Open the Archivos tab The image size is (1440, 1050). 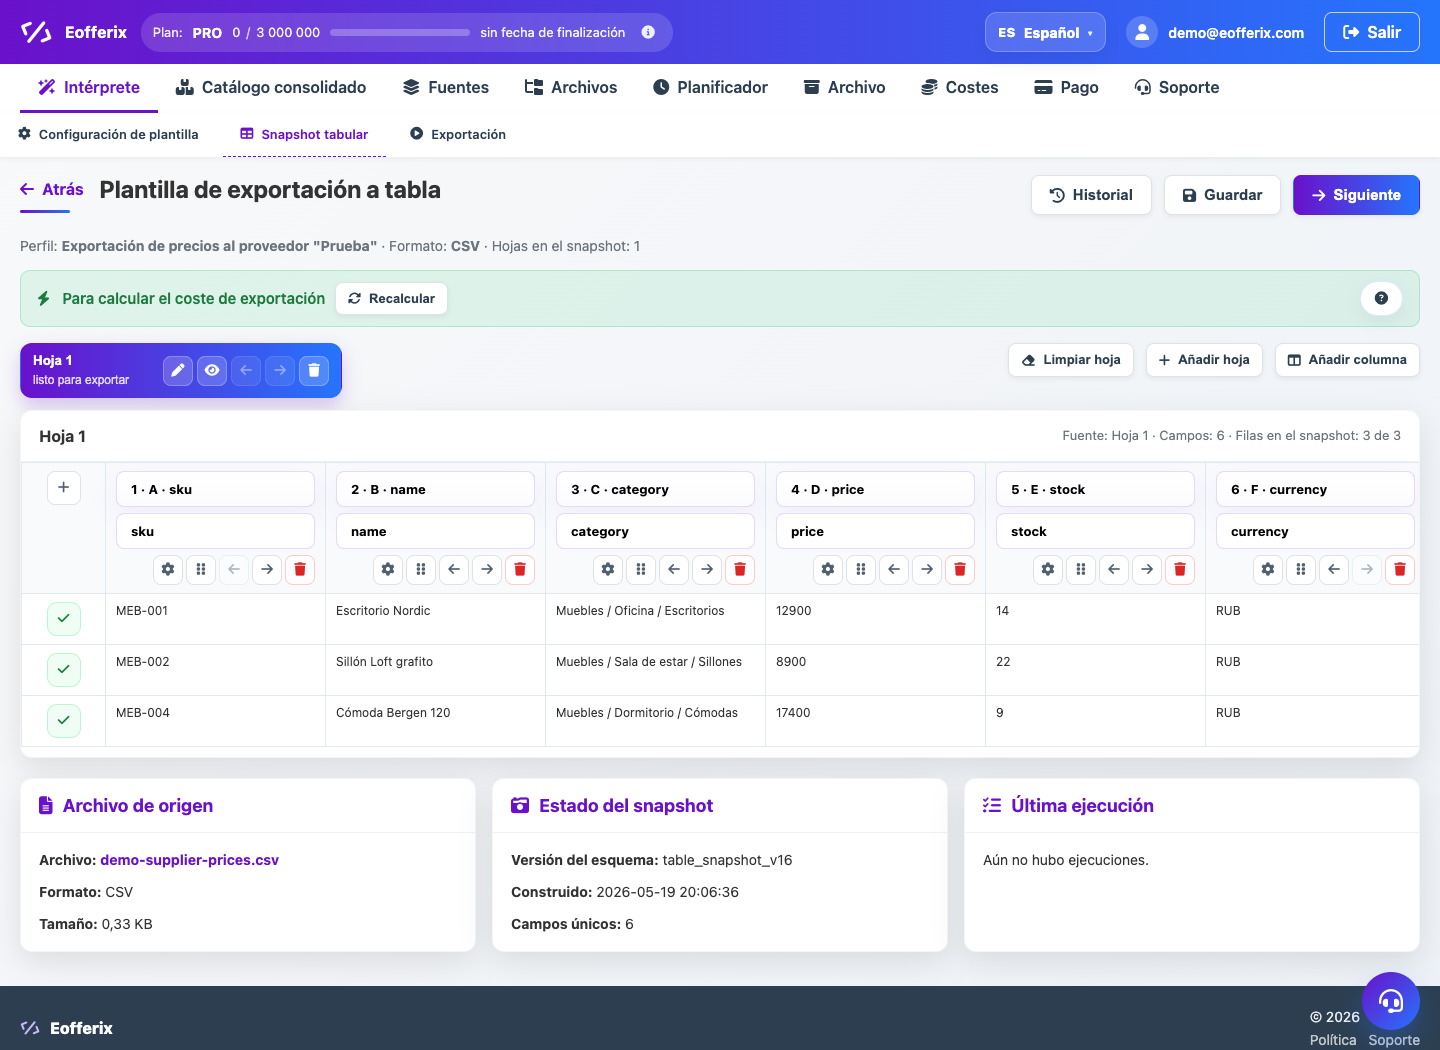click(x=571, y=87)
